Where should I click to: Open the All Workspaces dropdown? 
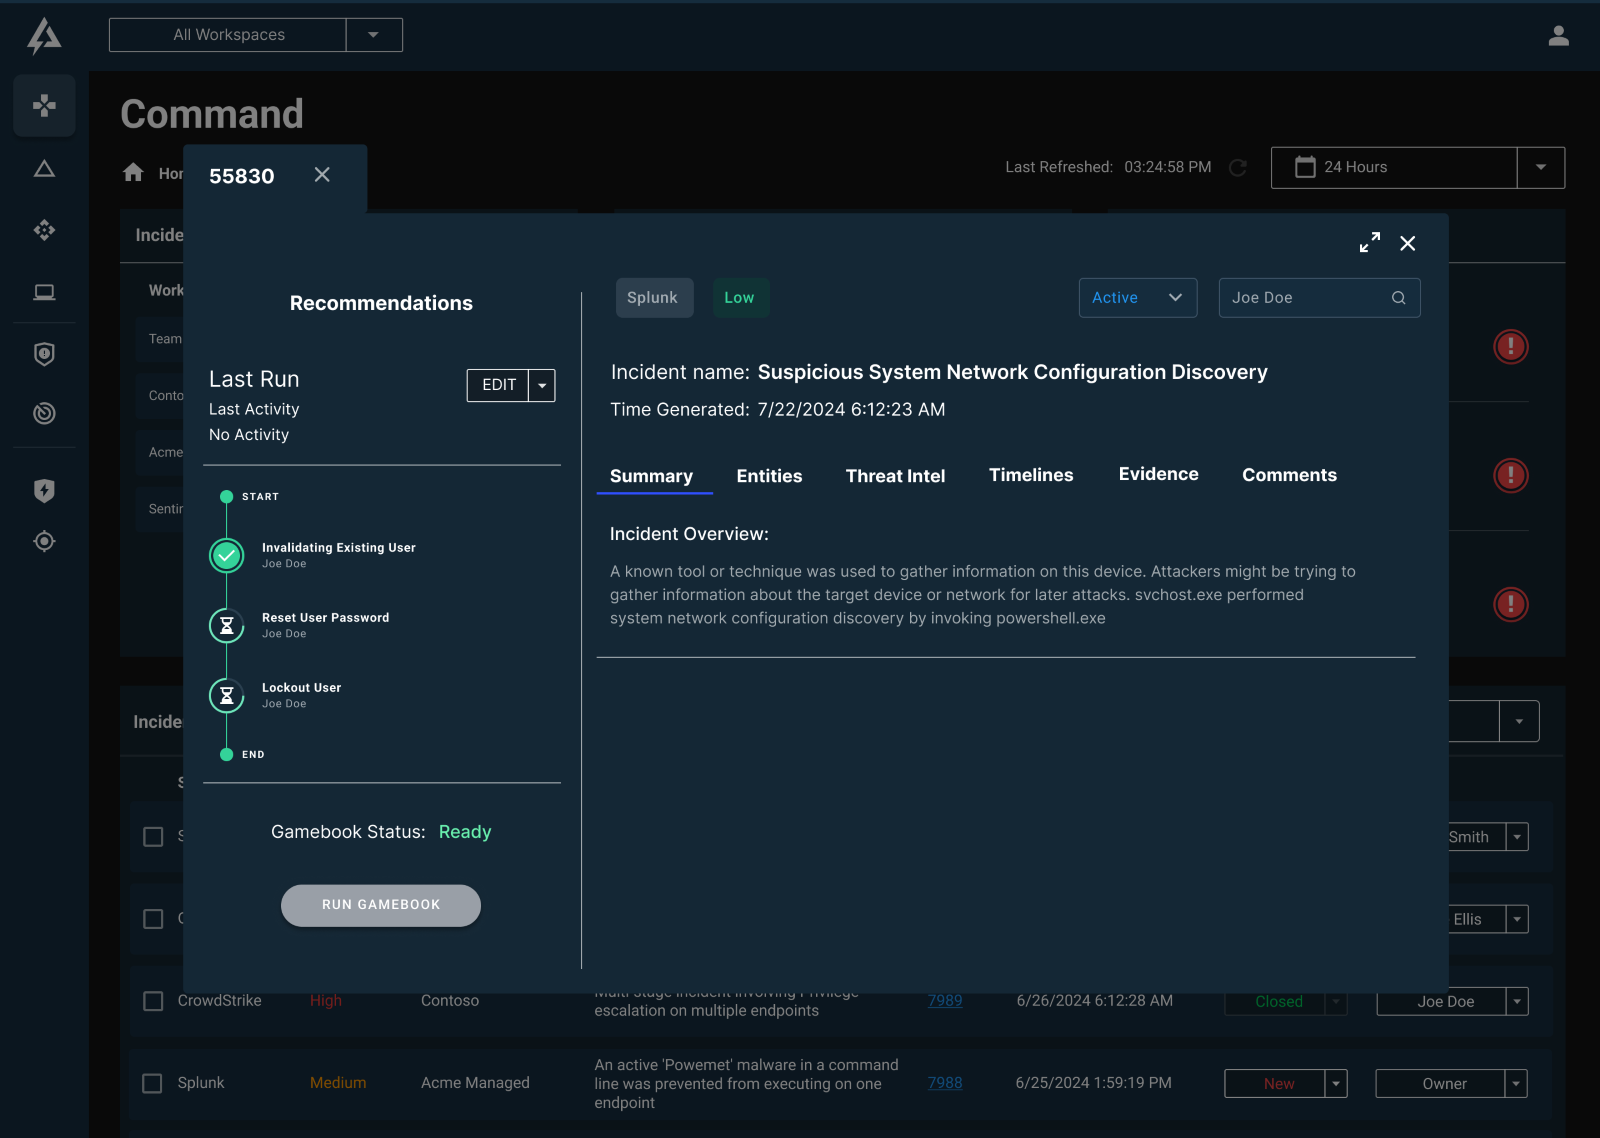click(373, 35)
